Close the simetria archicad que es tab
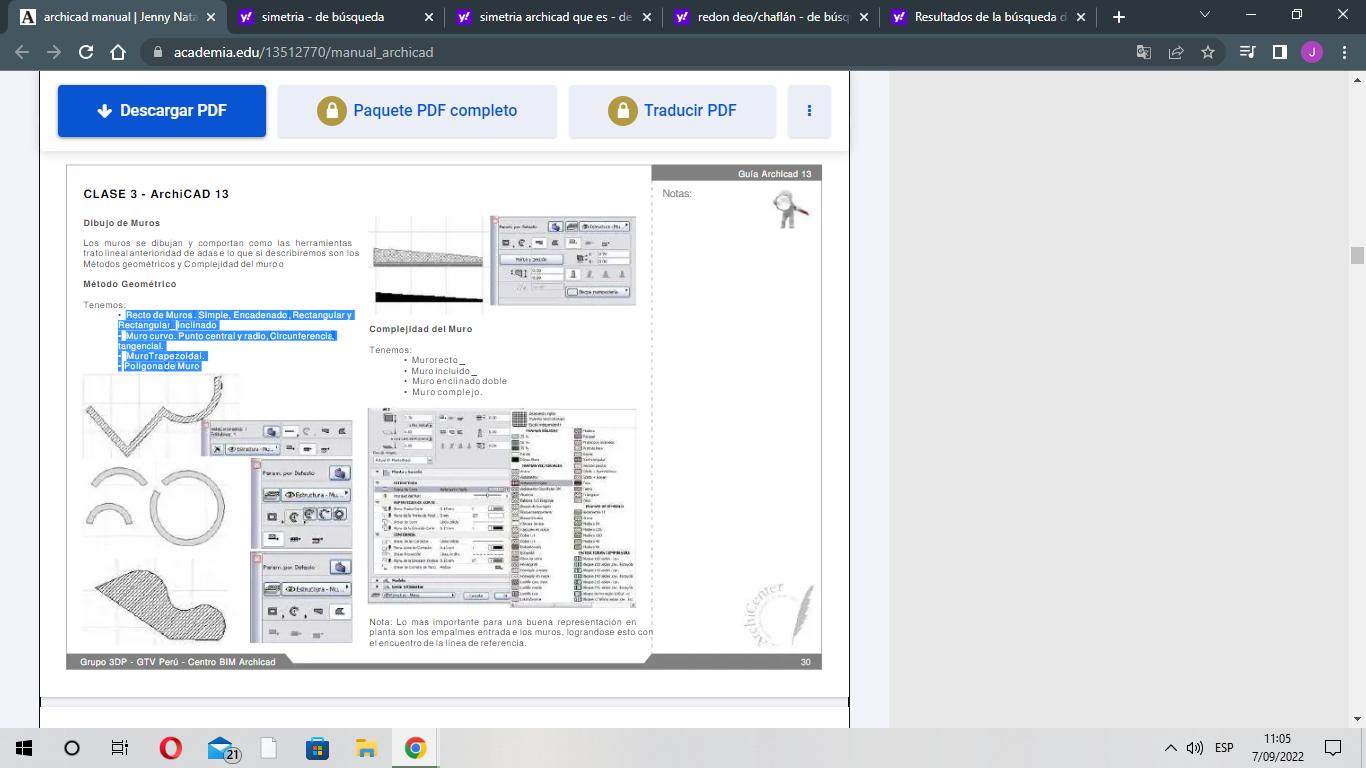The height and width of the screenshot is (768, 1366). click(646, 17)
